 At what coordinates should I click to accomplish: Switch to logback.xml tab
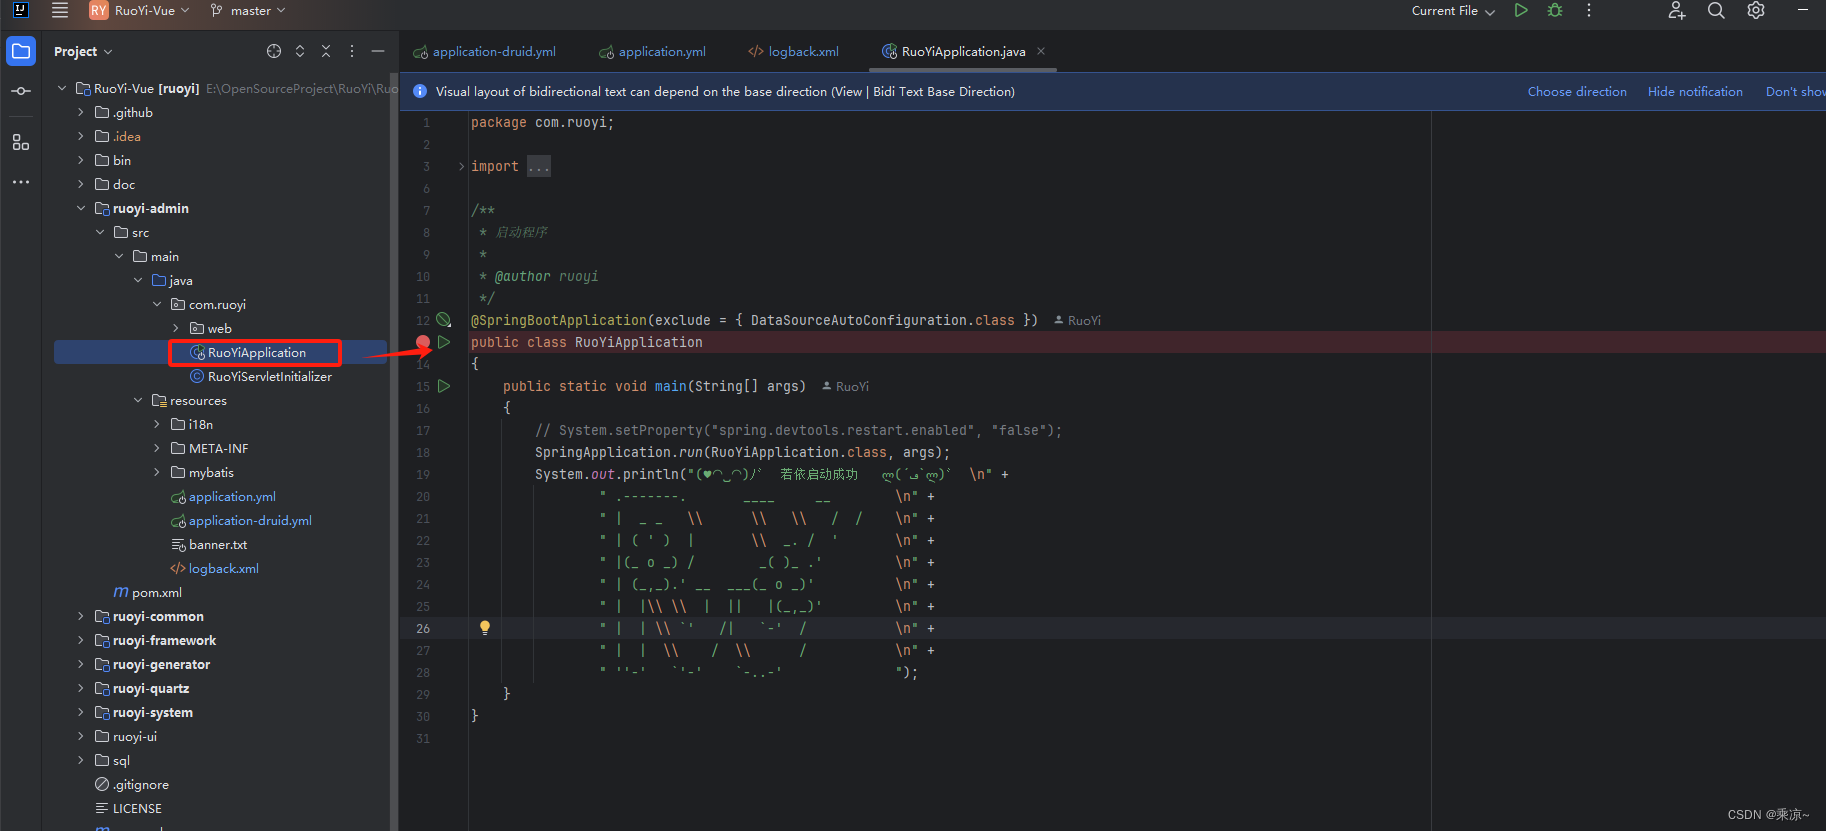pos(794,51)
